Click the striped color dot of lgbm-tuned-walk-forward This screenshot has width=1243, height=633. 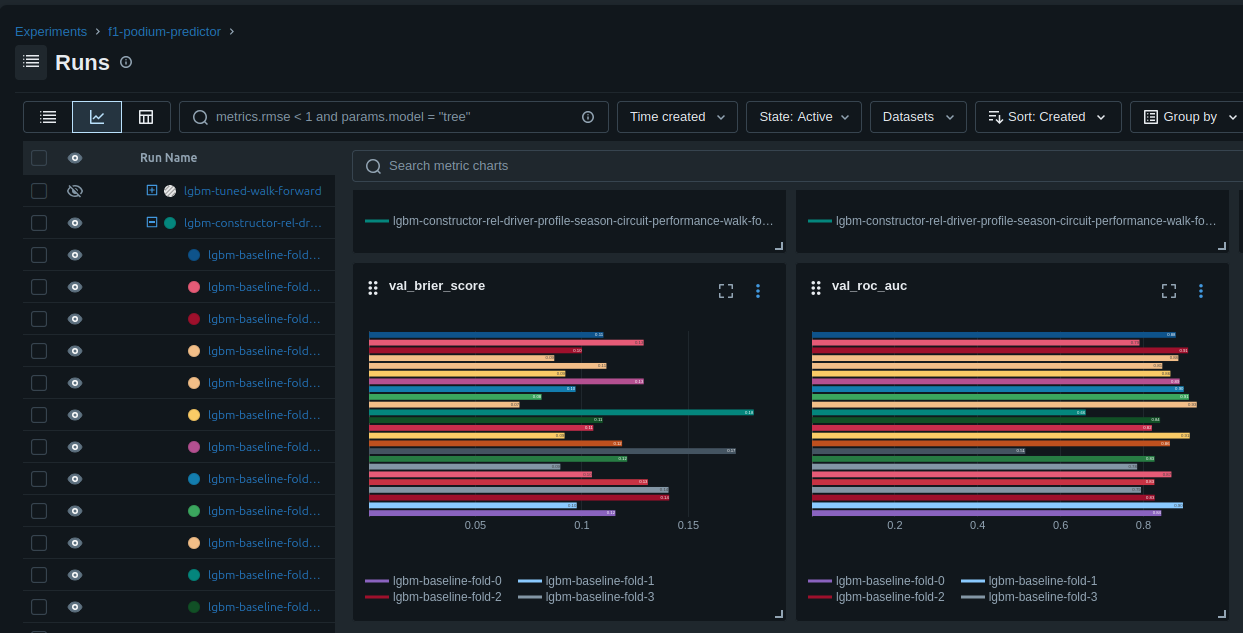(170, 191)
